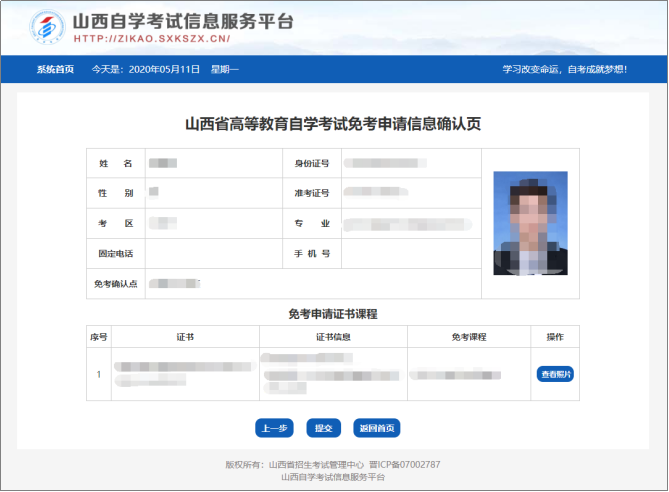Click the 证书信息 column header
669x492 pixels.
tap(335, 337)
